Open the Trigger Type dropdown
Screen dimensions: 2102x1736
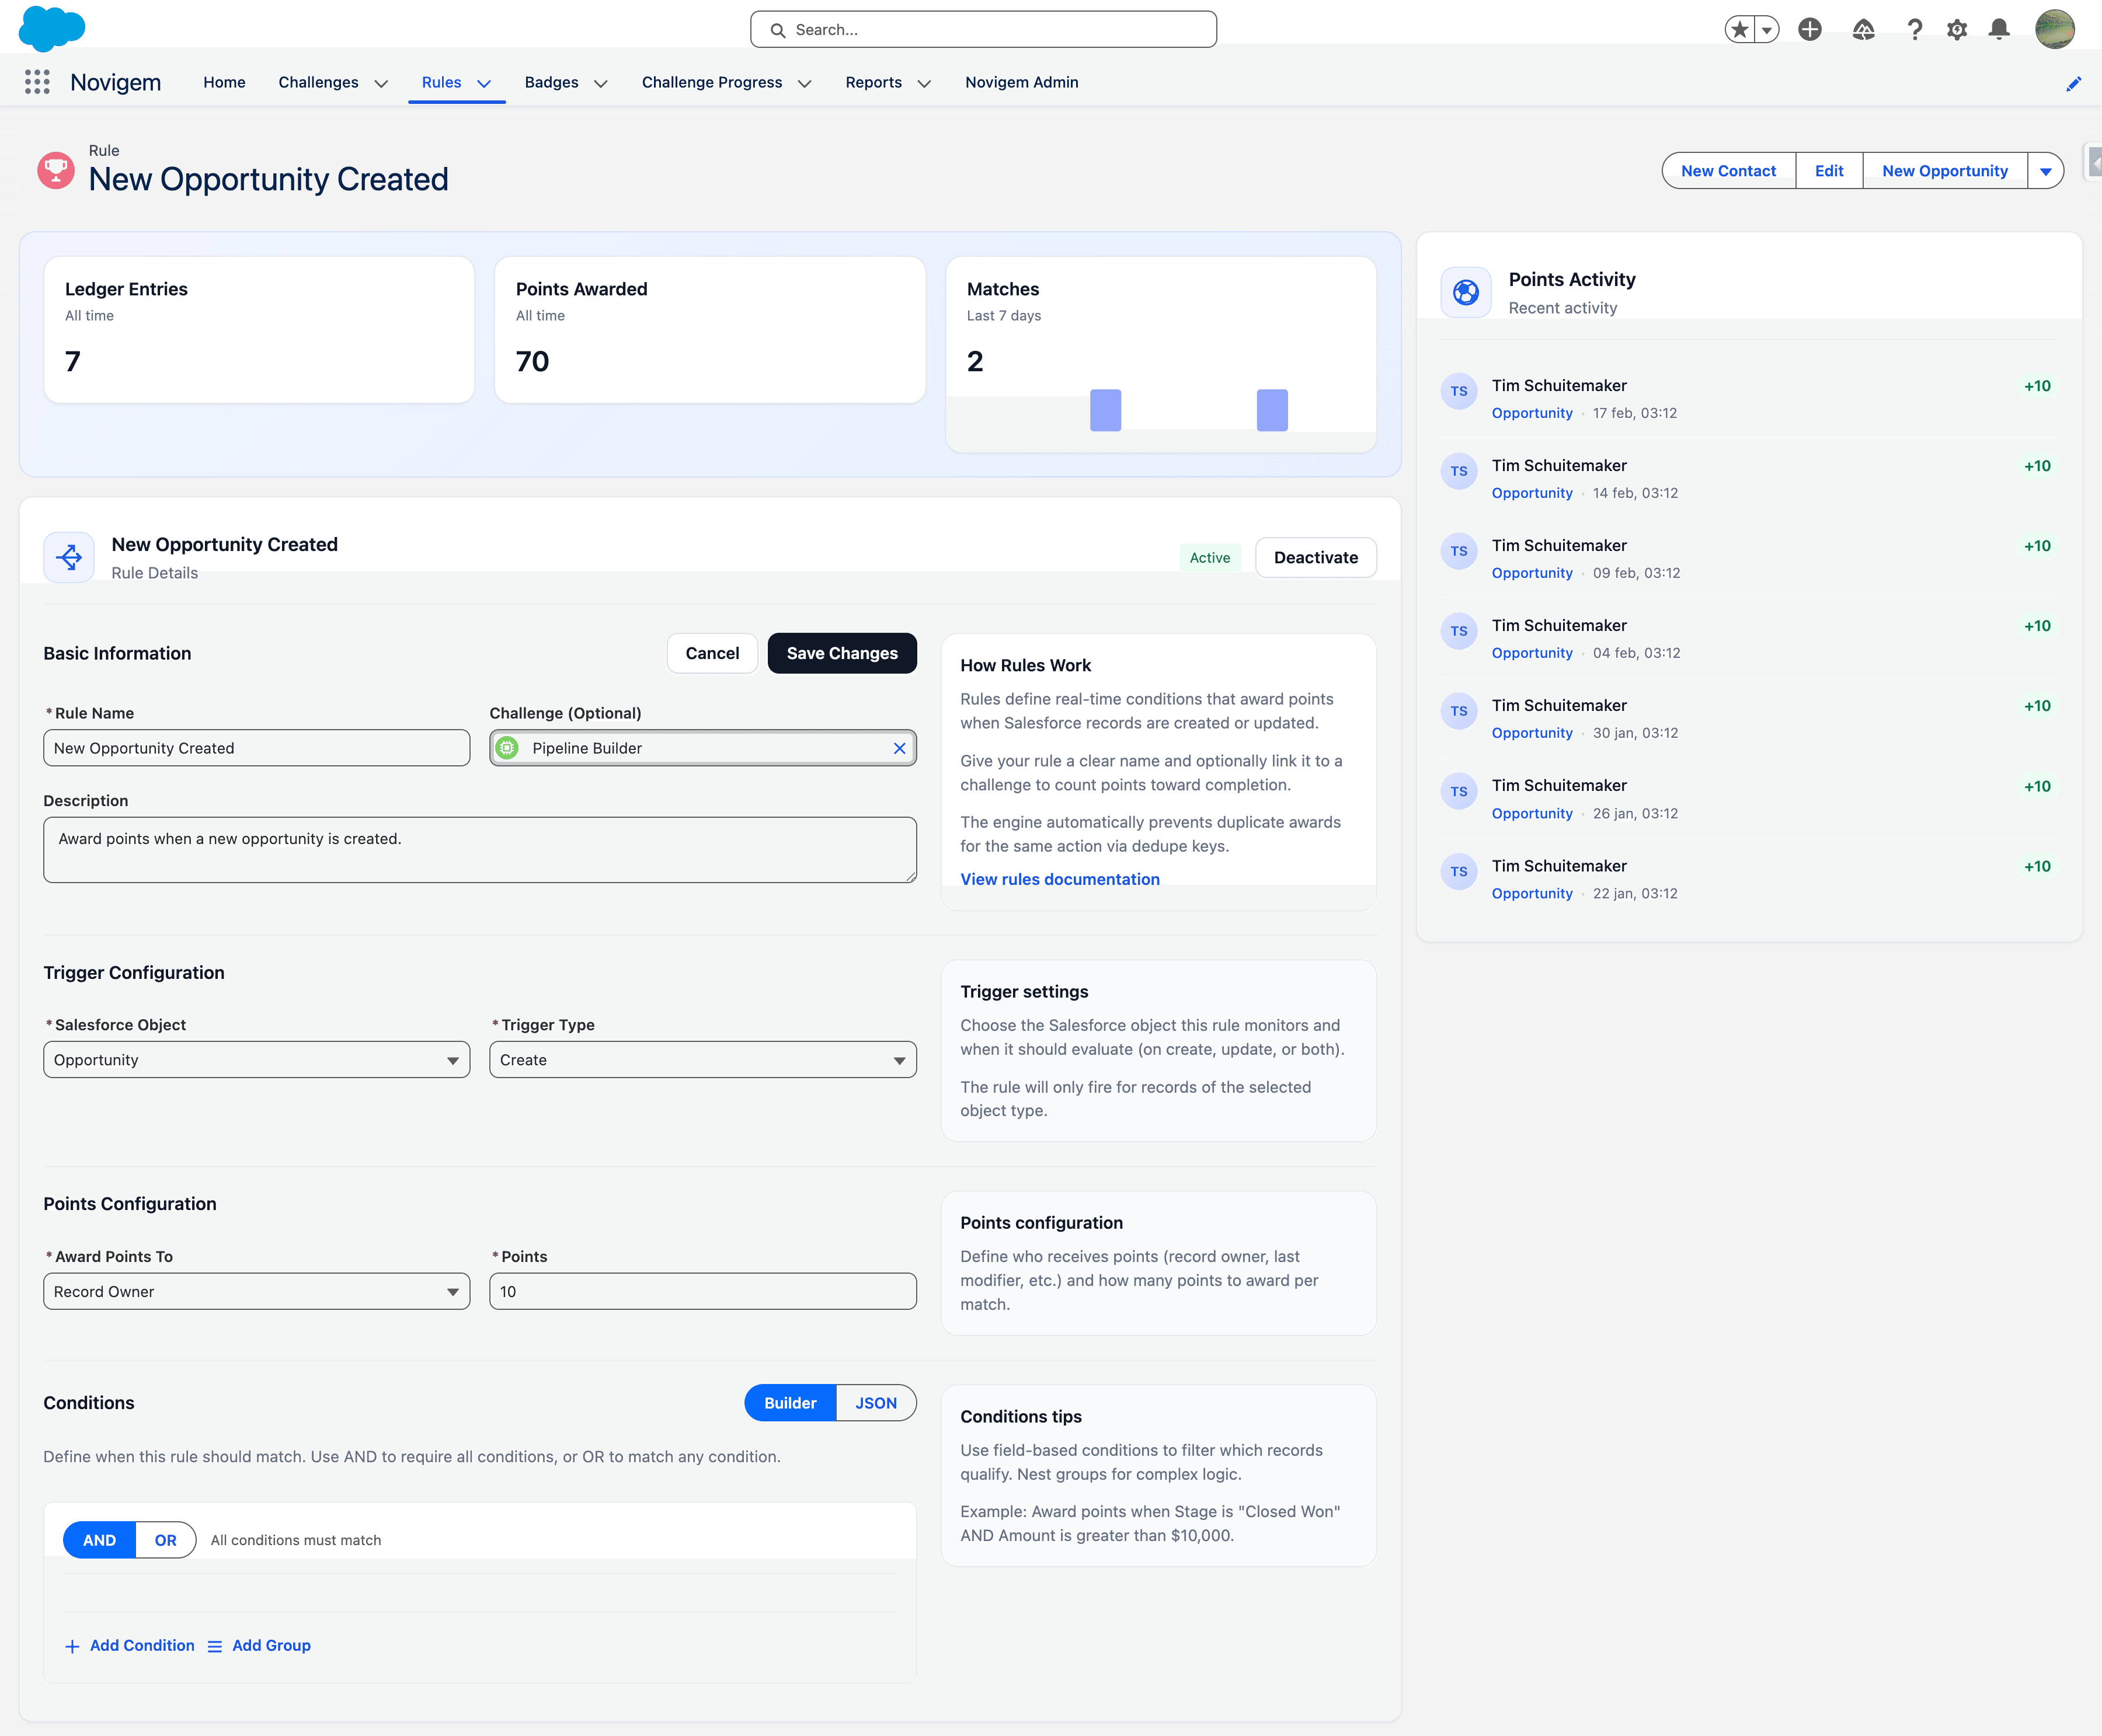point(702,1060)
